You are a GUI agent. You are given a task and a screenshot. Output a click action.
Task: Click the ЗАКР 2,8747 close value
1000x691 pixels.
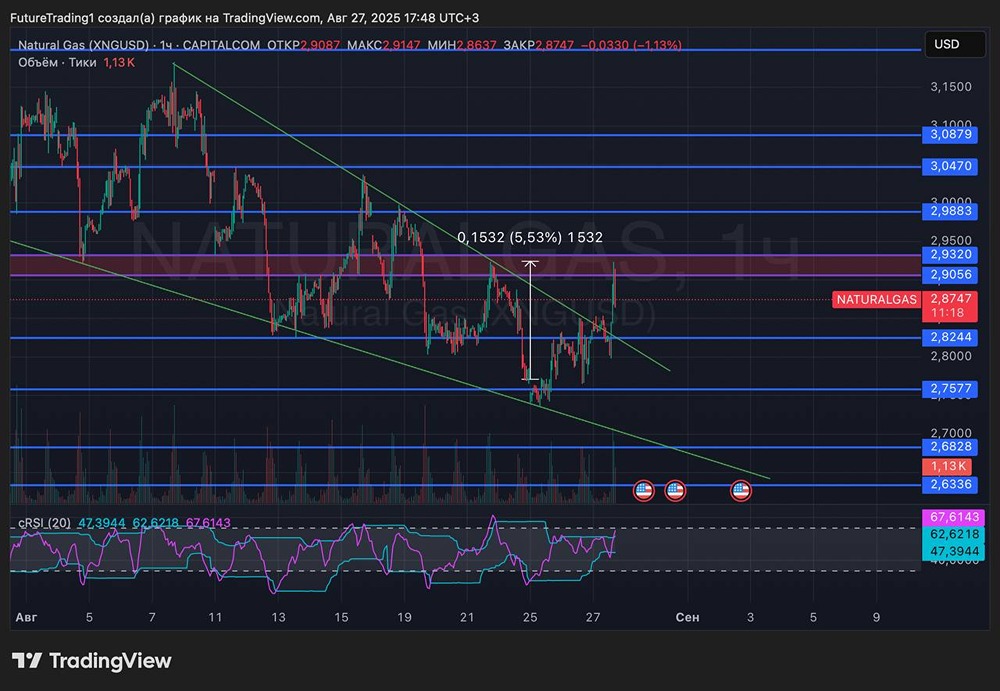point(539,45)
